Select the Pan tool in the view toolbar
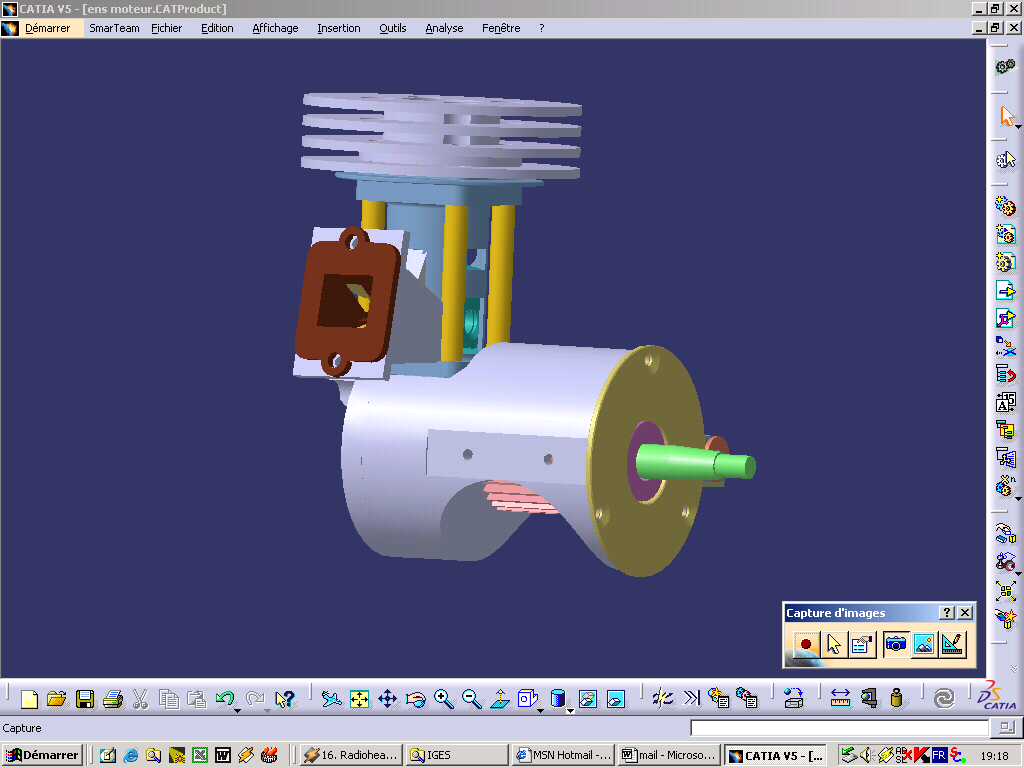Image resolution: width=1024 pixels, height=768 pixels. point(388,699)
